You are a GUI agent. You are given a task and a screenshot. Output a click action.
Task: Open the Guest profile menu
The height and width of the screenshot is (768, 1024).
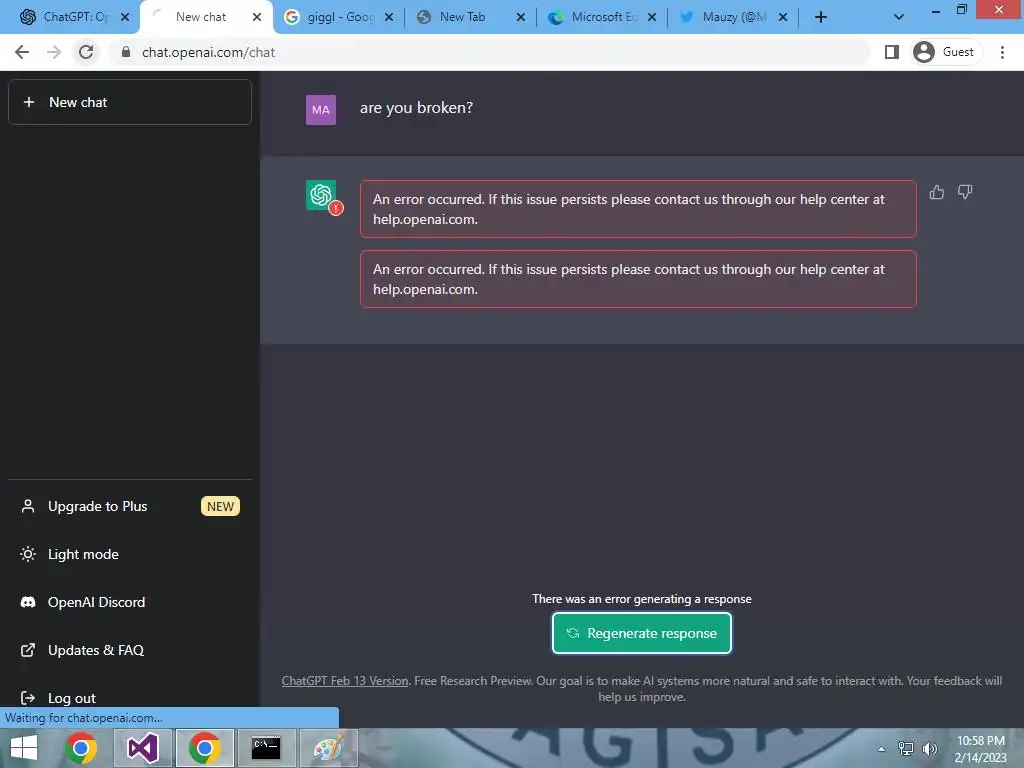(x=947, y=52)
